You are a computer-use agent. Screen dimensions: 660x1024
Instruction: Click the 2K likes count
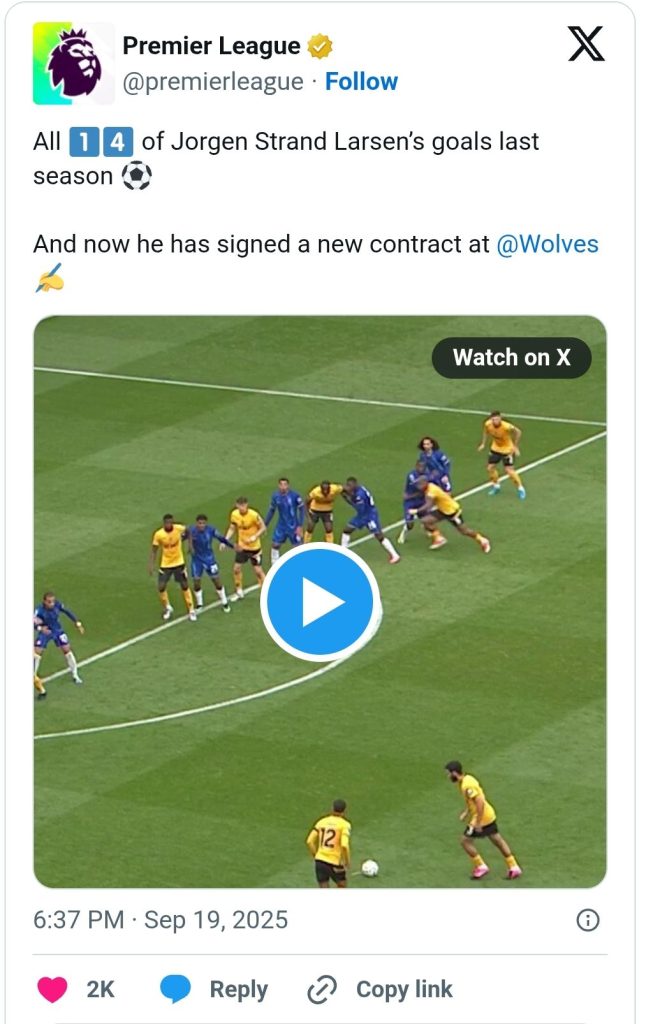coord(100,989)
